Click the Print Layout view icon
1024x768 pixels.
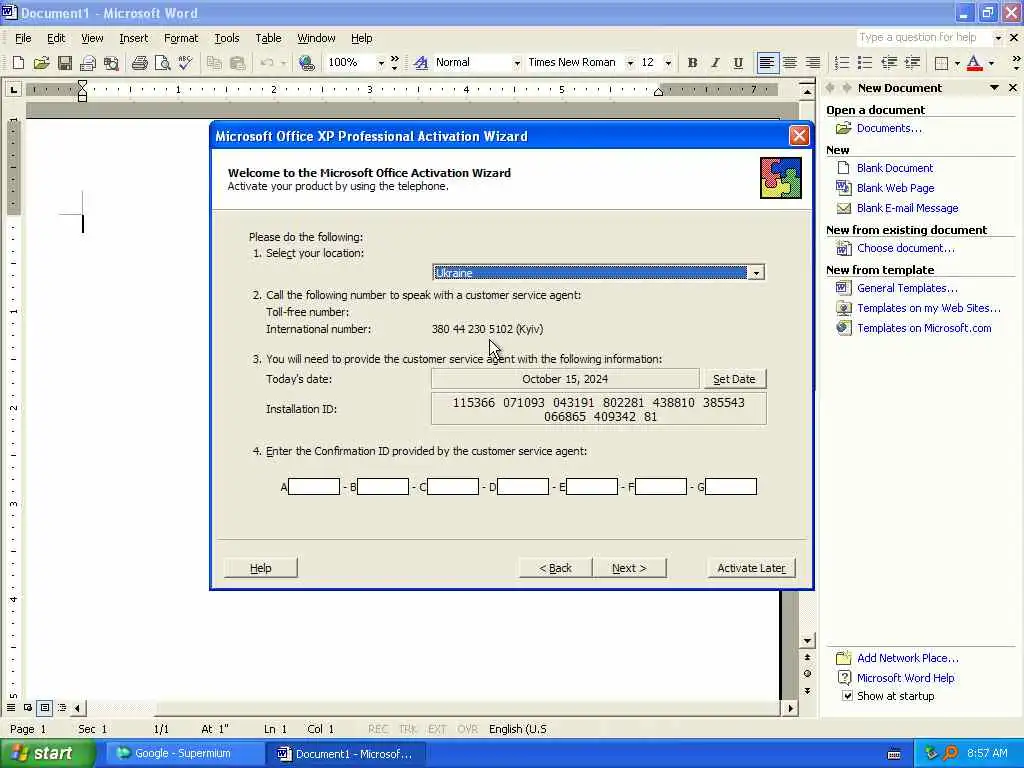[44, 707]
